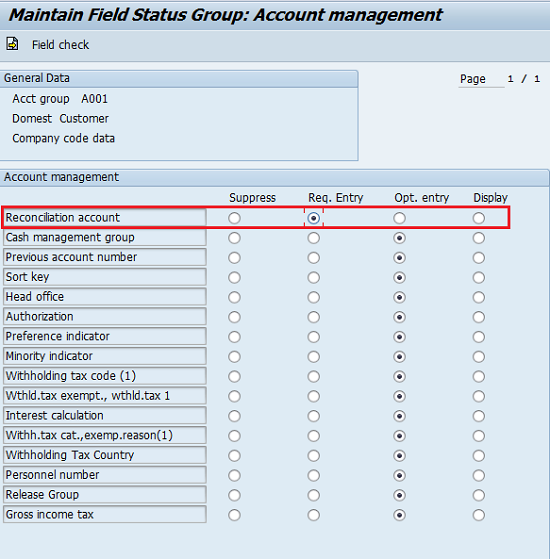Make Release Group a required entry

coord(314,495)
